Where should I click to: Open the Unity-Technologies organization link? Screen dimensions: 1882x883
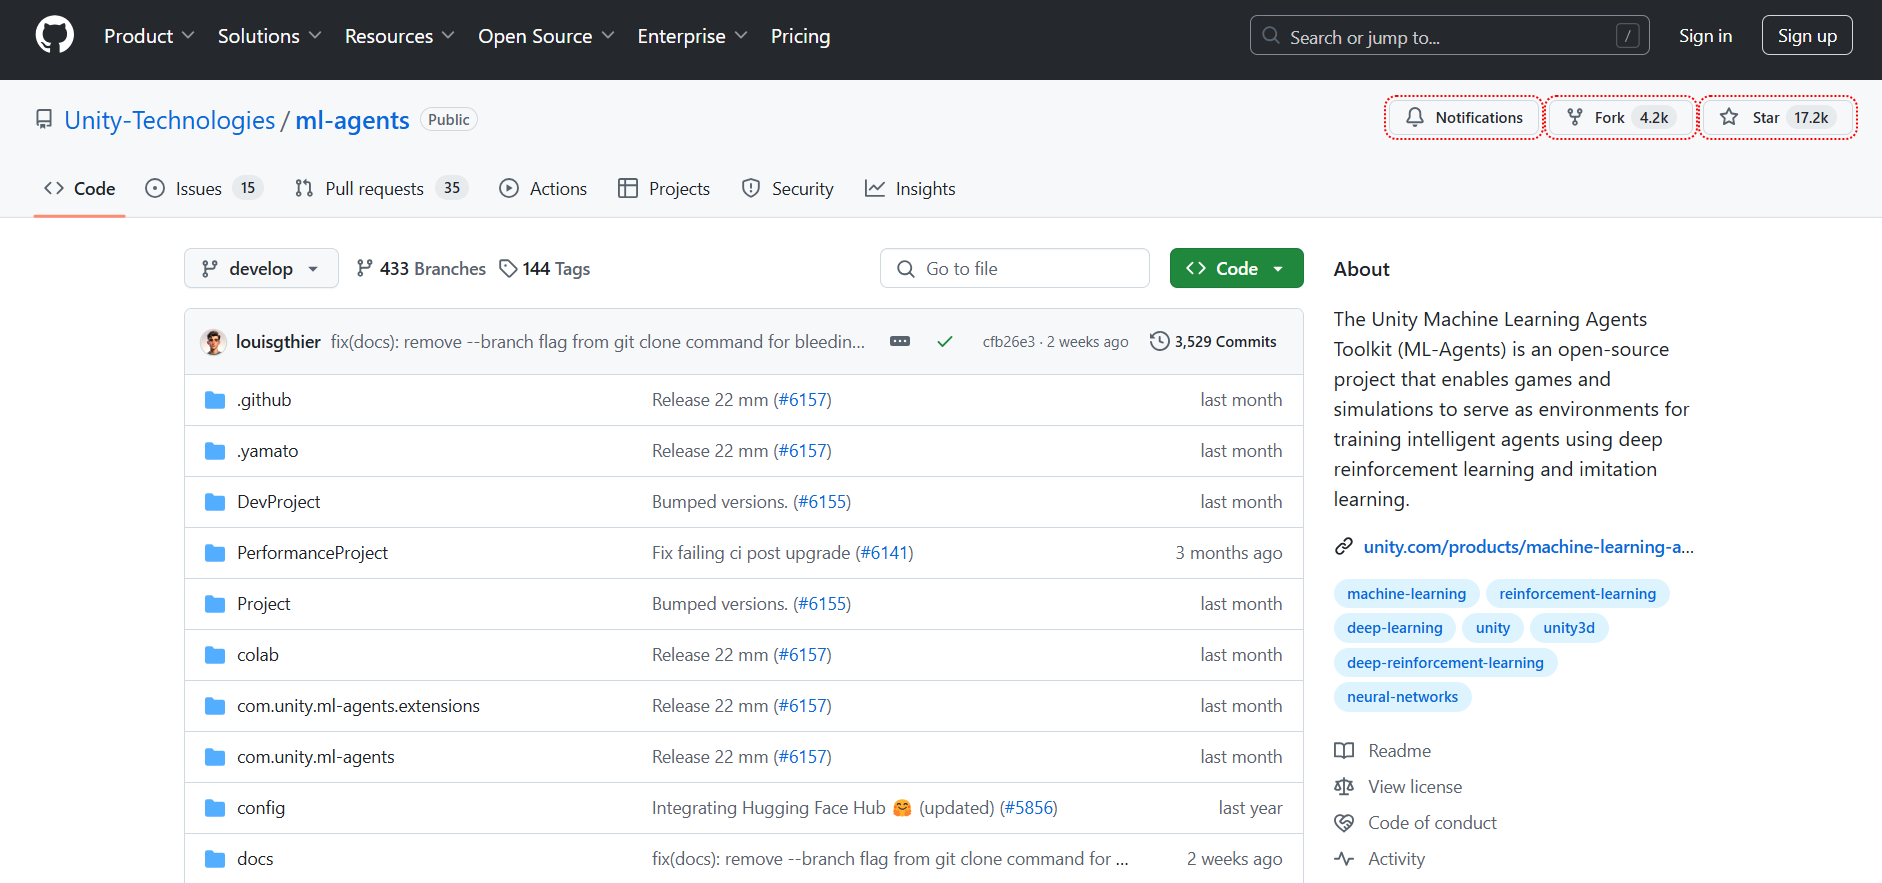170,120
